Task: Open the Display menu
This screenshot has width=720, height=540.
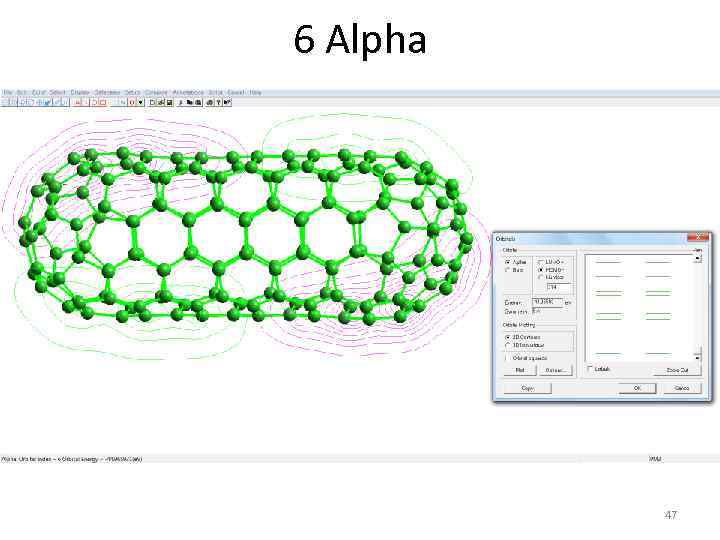Action: click(x=79, y=92)
